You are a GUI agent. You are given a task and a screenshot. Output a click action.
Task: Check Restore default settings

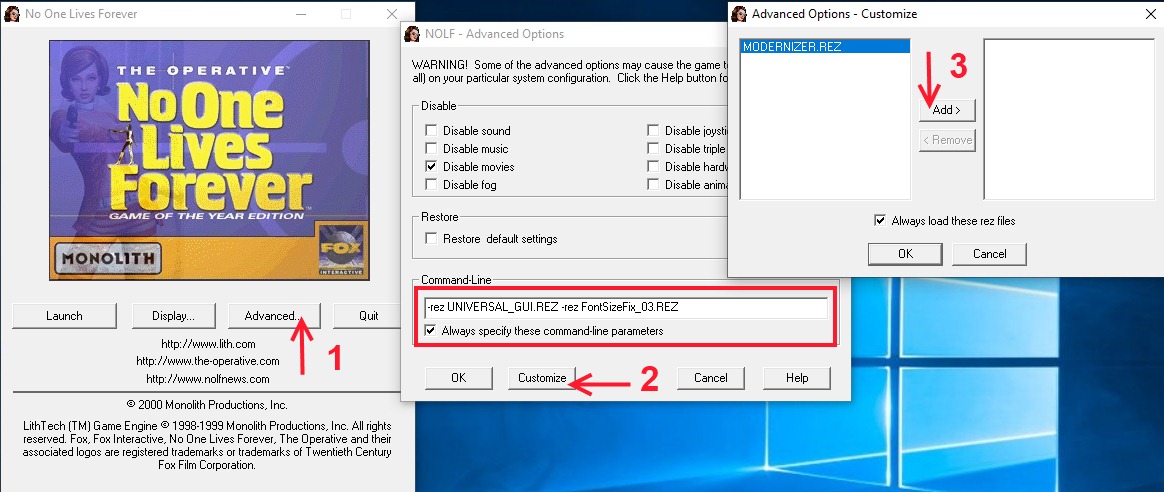point(431,239)
